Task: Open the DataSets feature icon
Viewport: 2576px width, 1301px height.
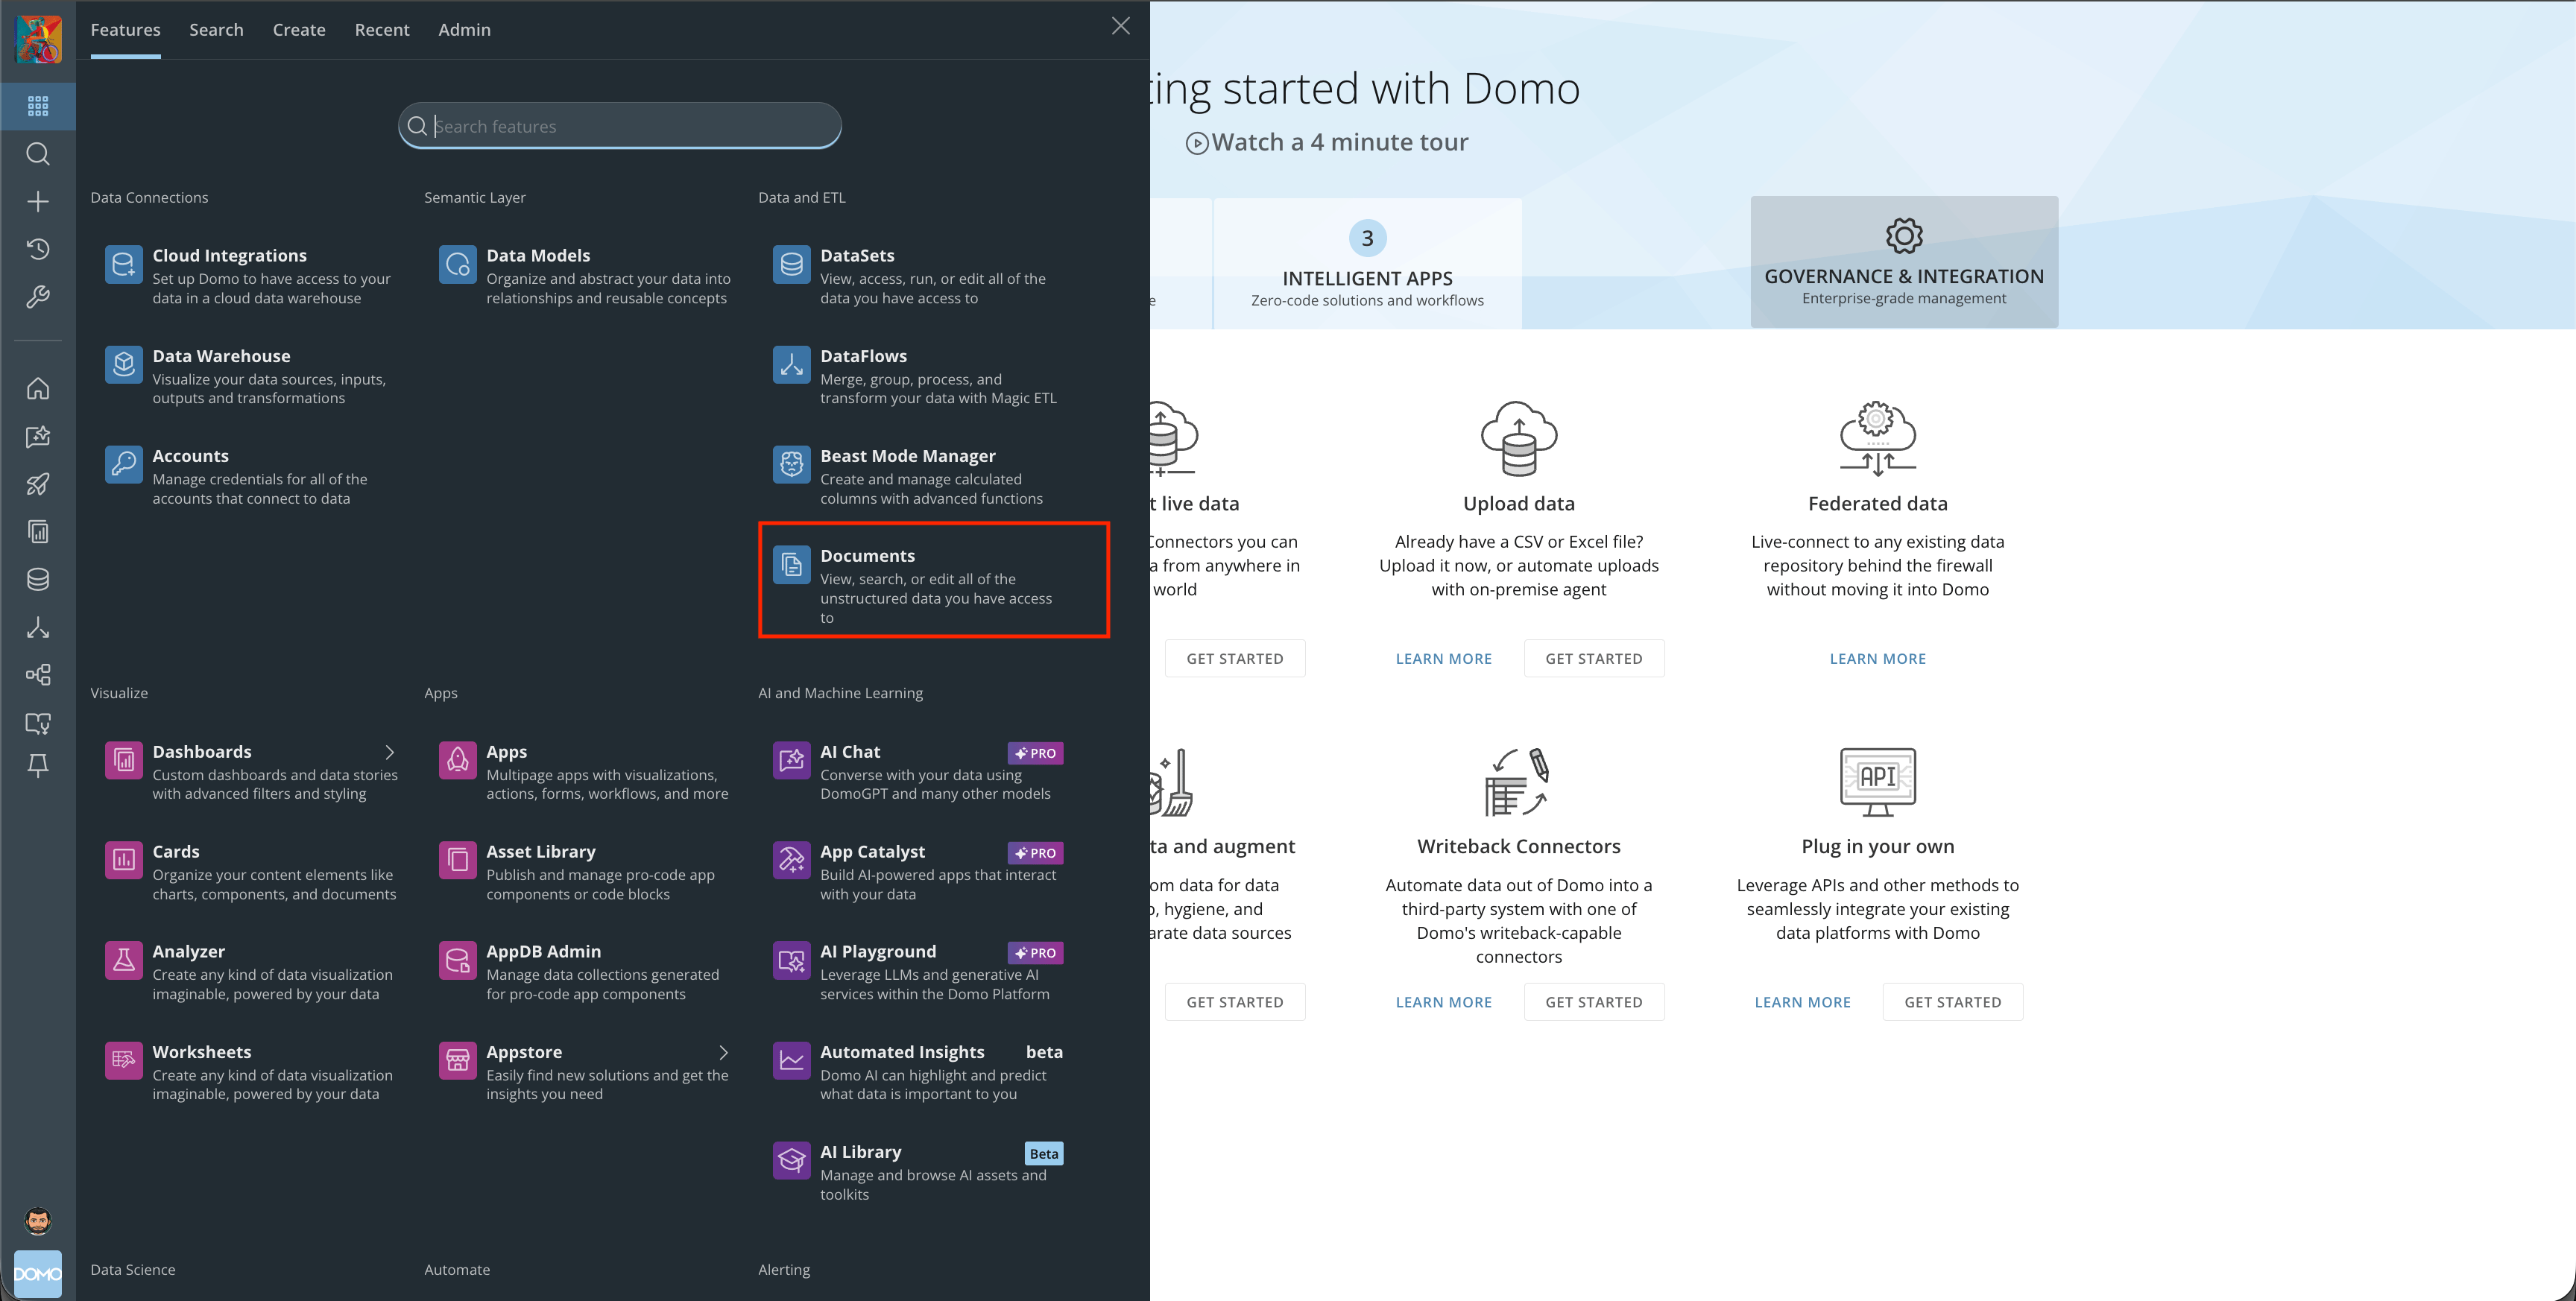Action: [792, 265]
